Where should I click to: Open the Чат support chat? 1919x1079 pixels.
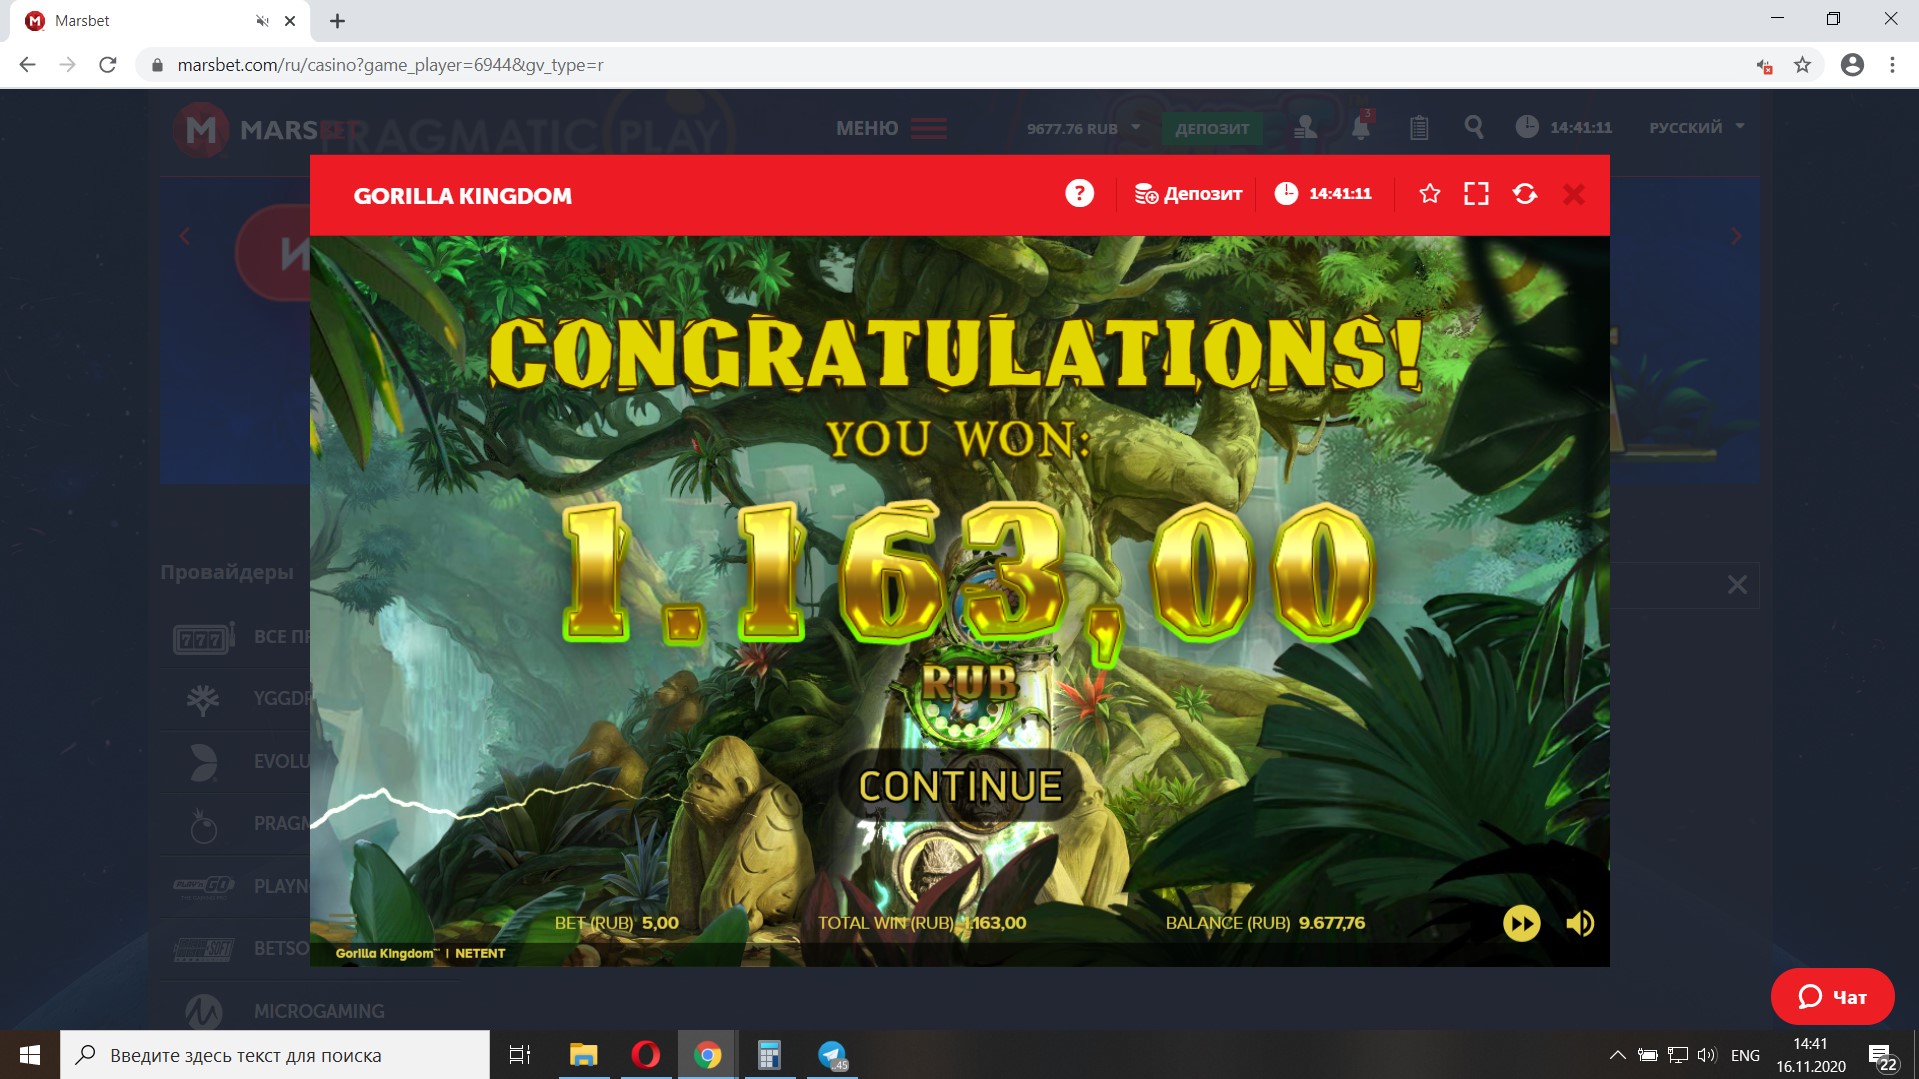(x=1832, y=997)
